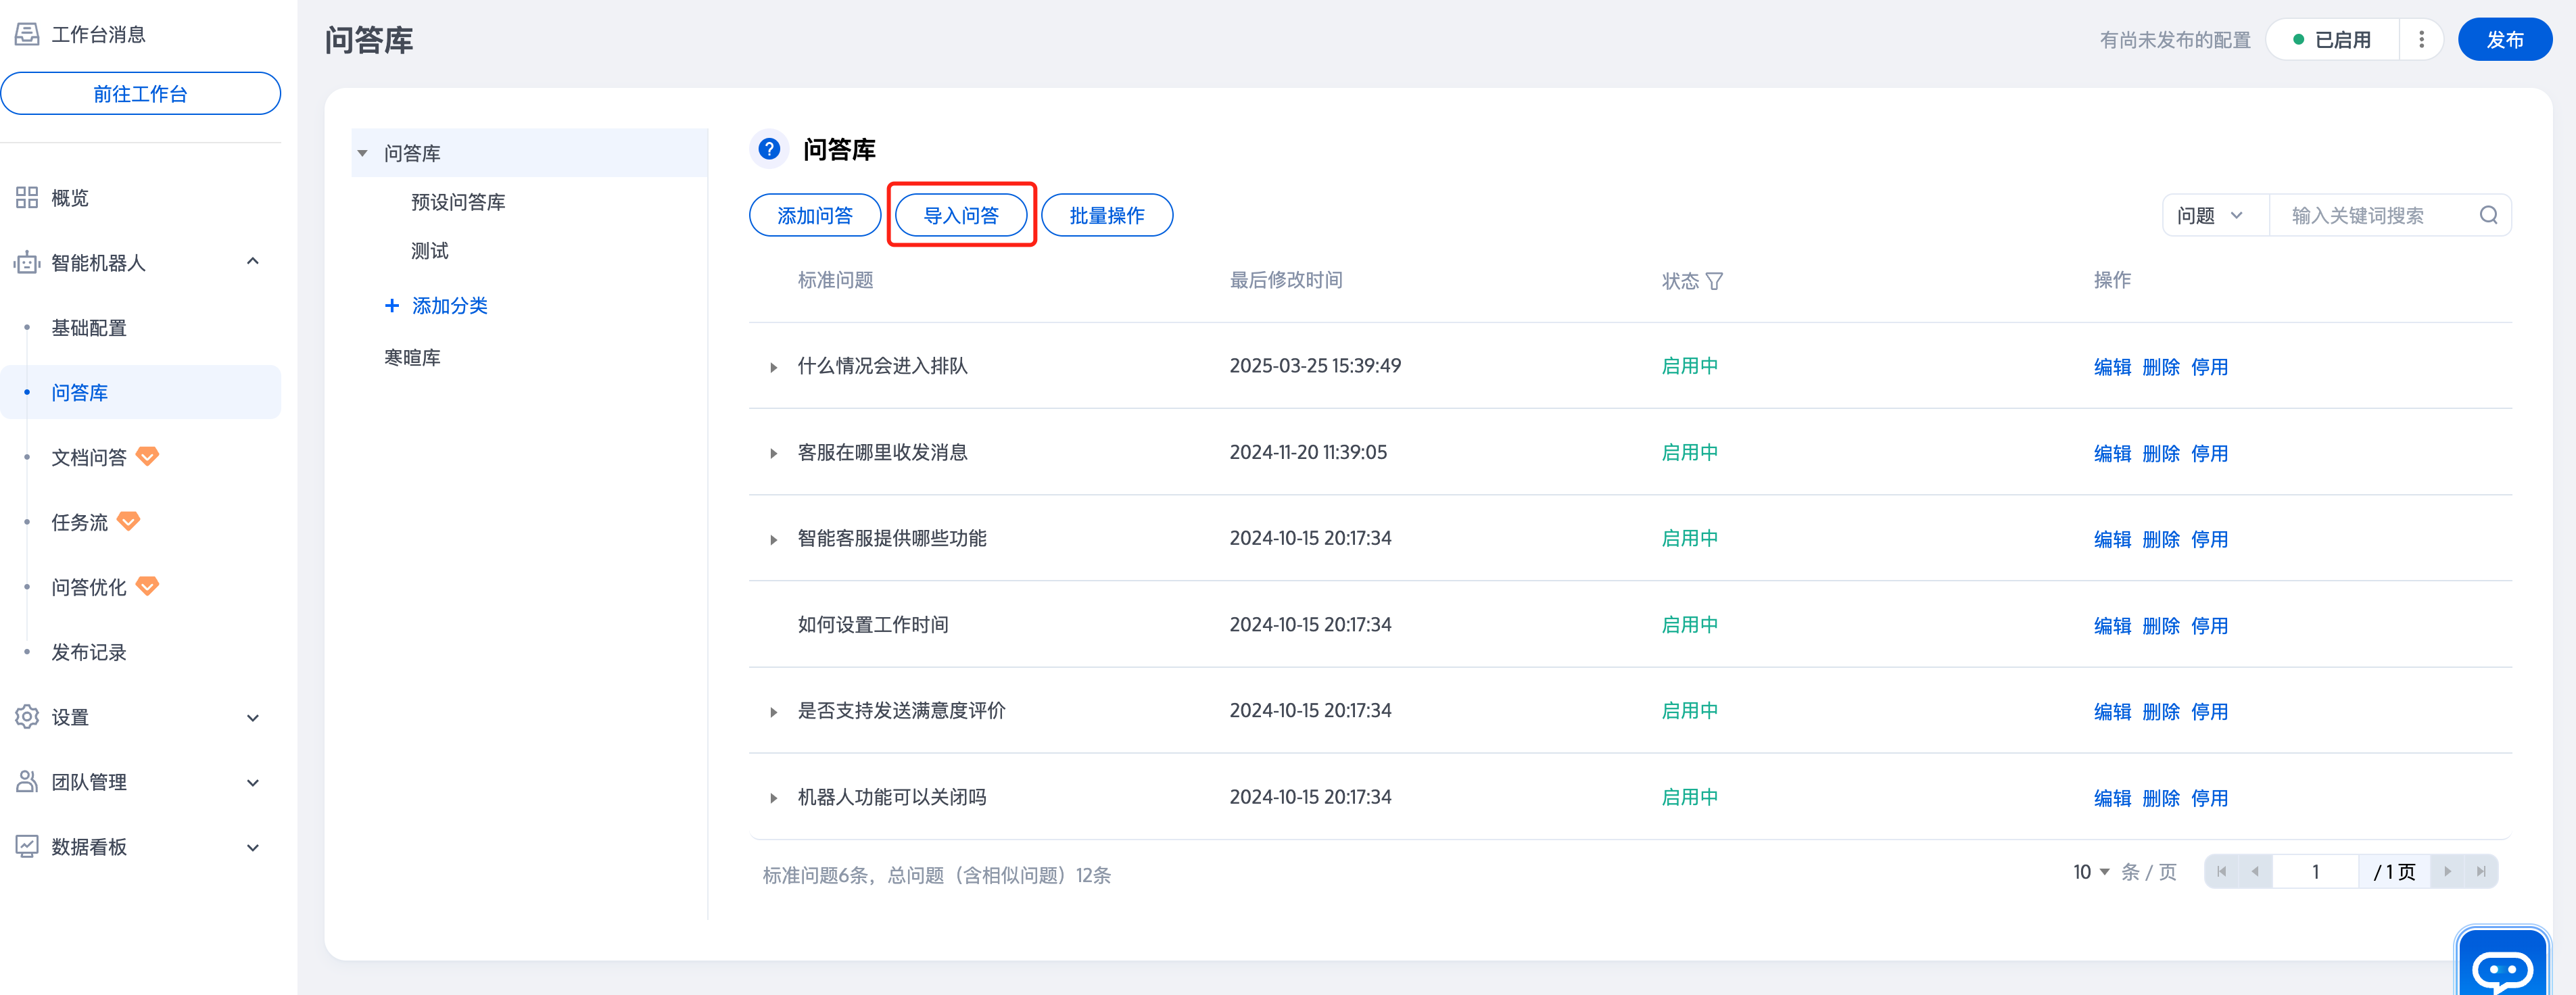2576x995 pixels.
Task: Open the 问题 search type dropdown
Action: click(2215, 215)
